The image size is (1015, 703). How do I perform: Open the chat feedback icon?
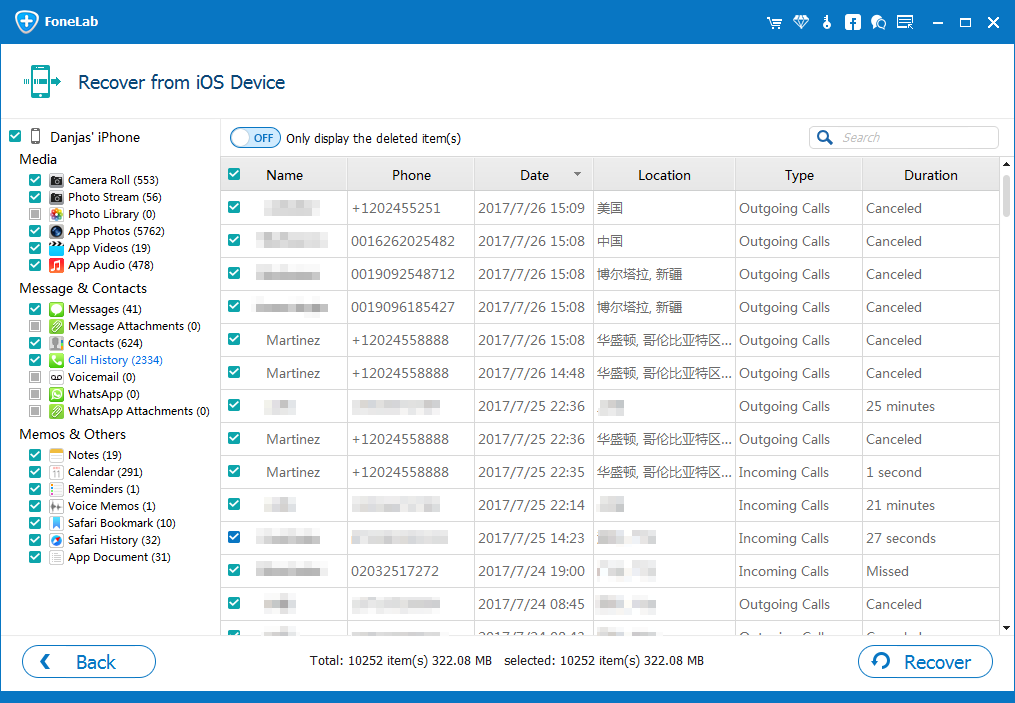878,22
